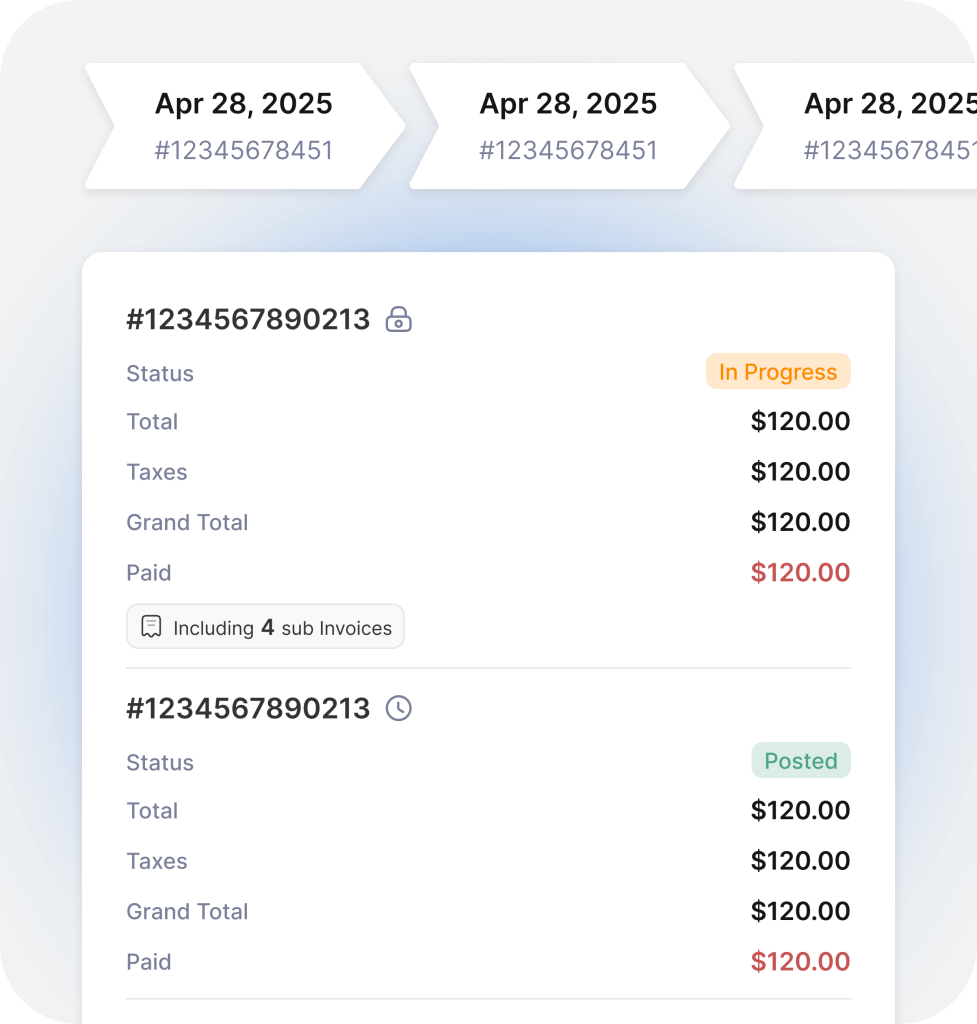This screenshot has height=1024, width=977.
Task: Open the "Including 4 sub Invoices" chip
Action: coord(265,627)
